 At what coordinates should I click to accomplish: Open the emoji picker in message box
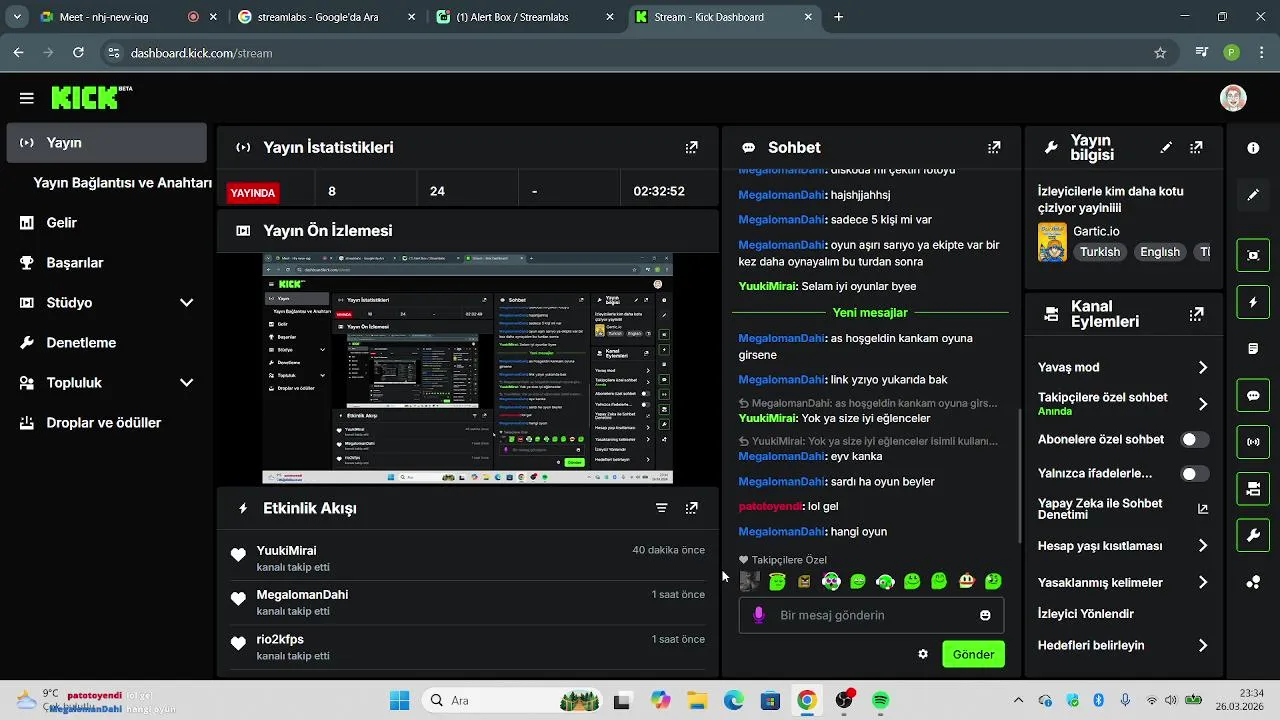[x=985, y=615]
